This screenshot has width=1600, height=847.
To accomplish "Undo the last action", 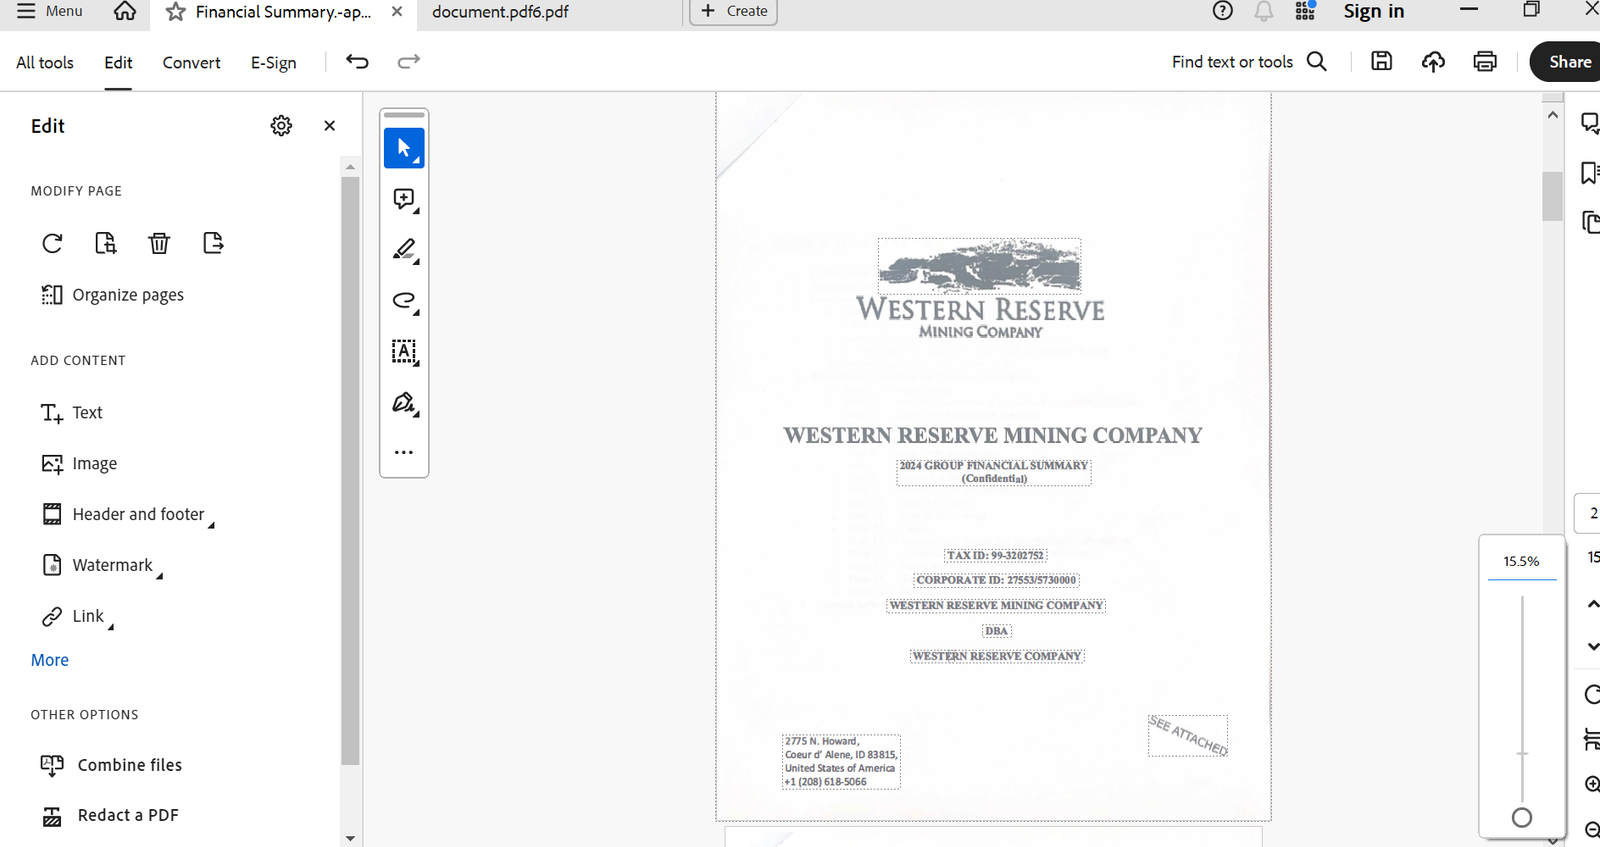I will tap(357, 62).
